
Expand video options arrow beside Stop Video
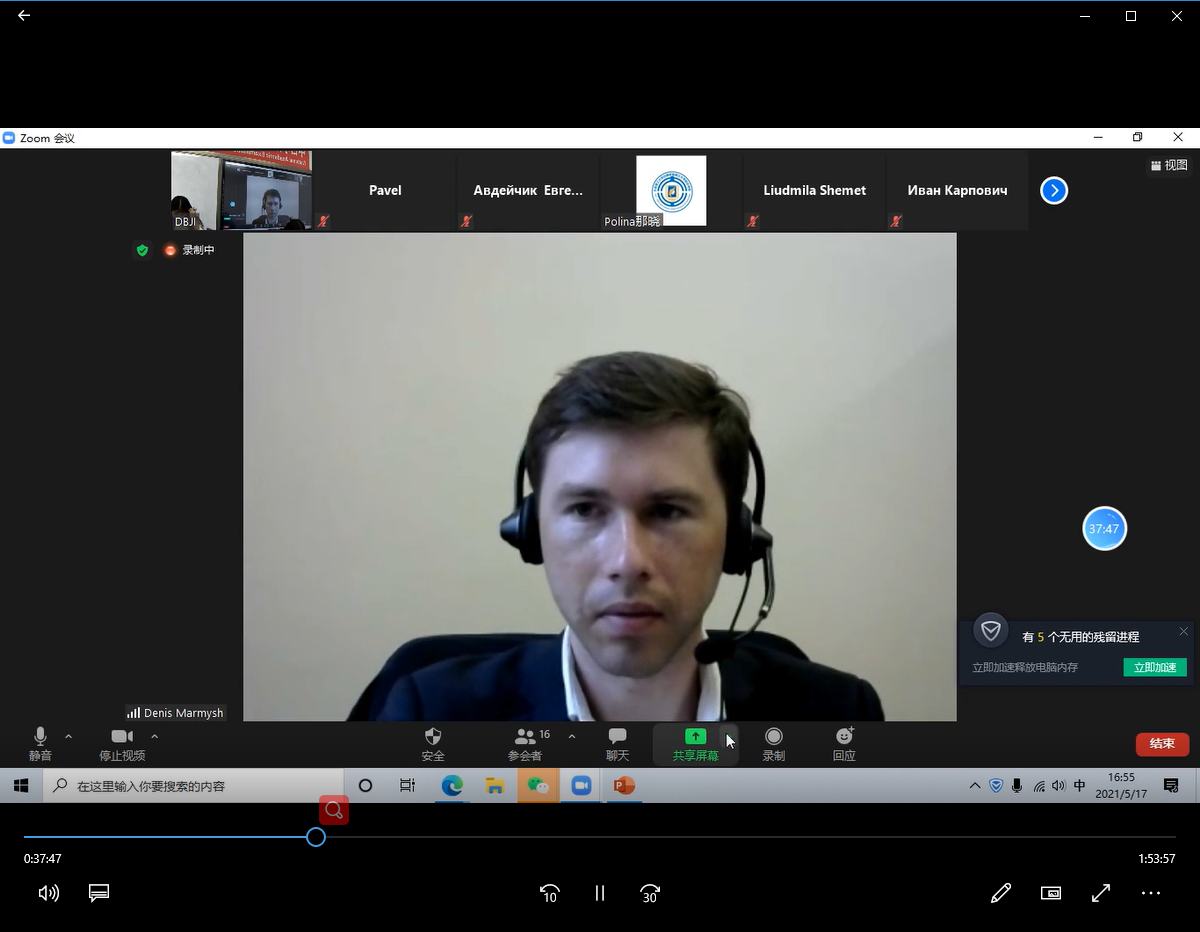[x=154, y=736]
